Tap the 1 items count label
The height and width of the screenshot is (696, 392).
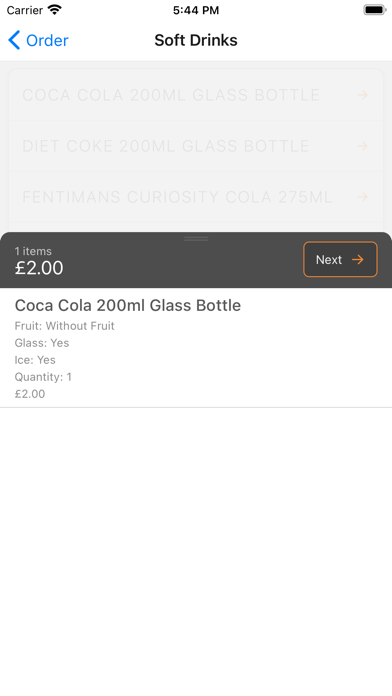(x=33, y=251)
